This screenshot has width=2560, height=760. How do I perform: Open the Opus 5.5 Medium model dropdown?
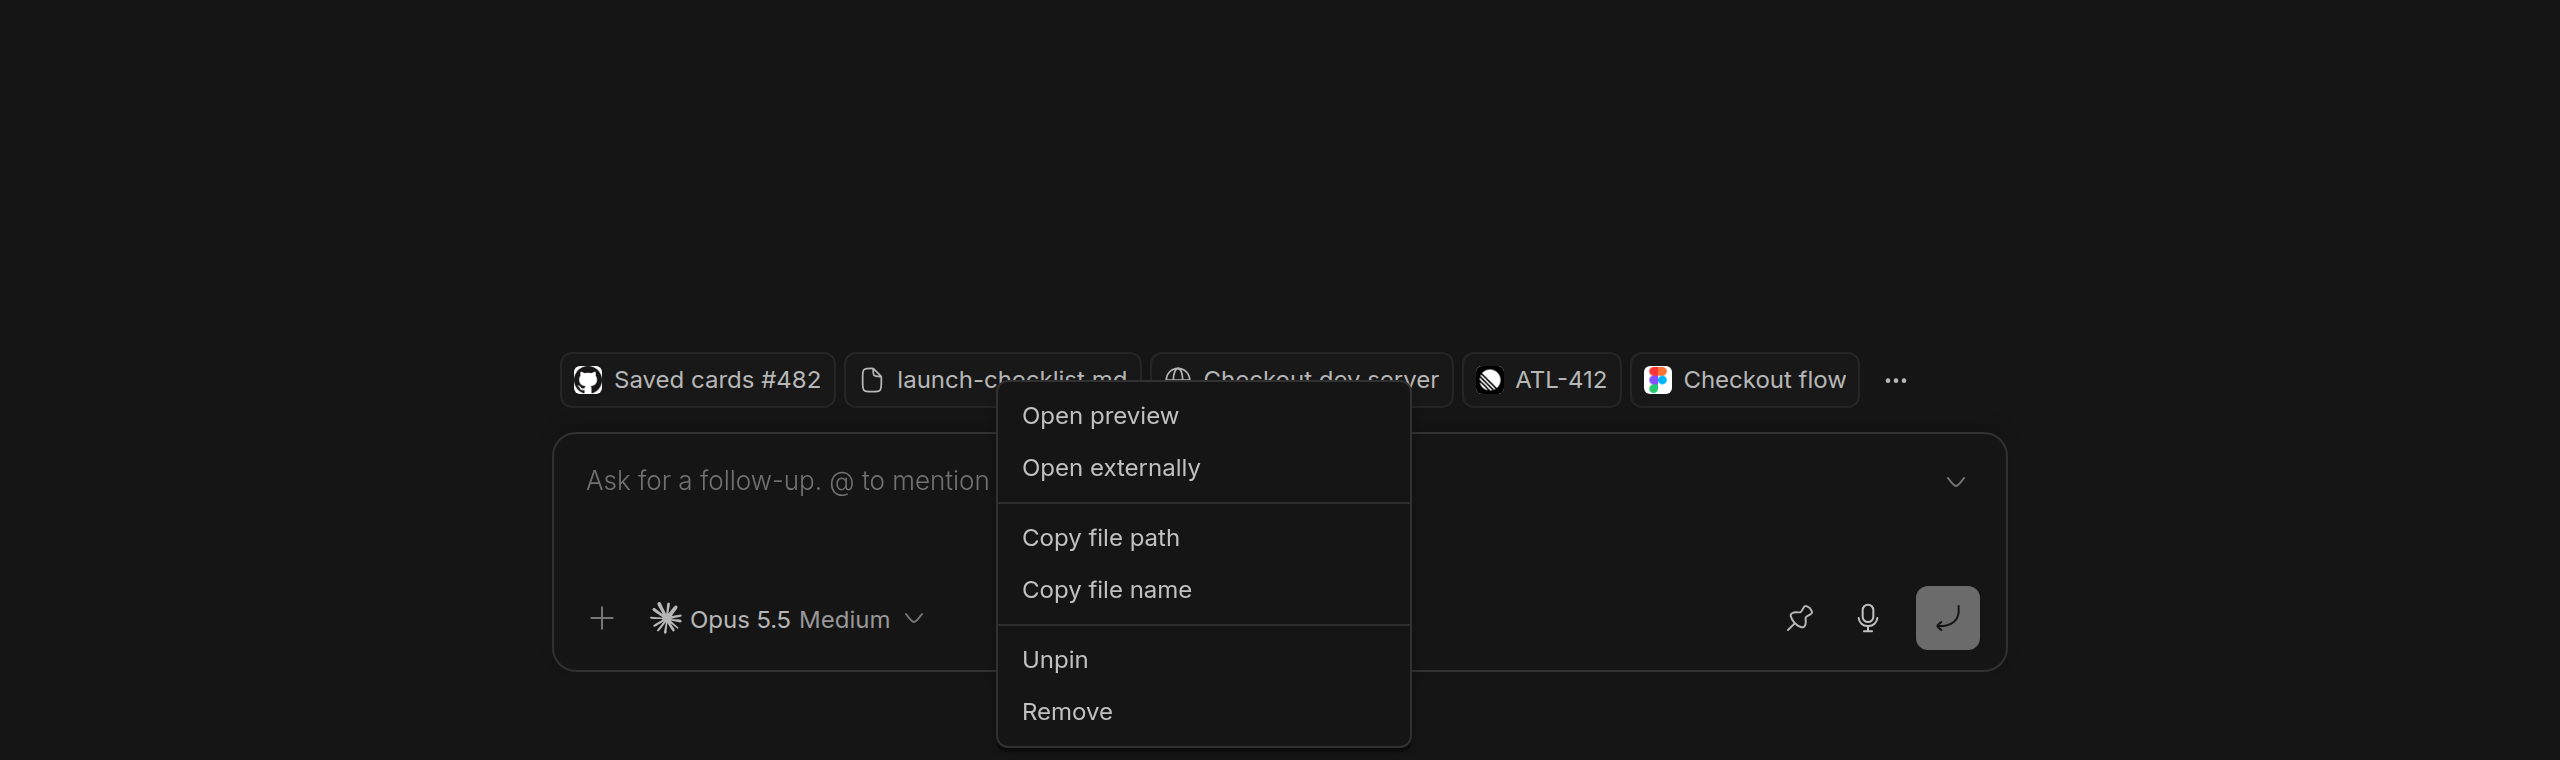pyautogui.click(x=787, y=619)
